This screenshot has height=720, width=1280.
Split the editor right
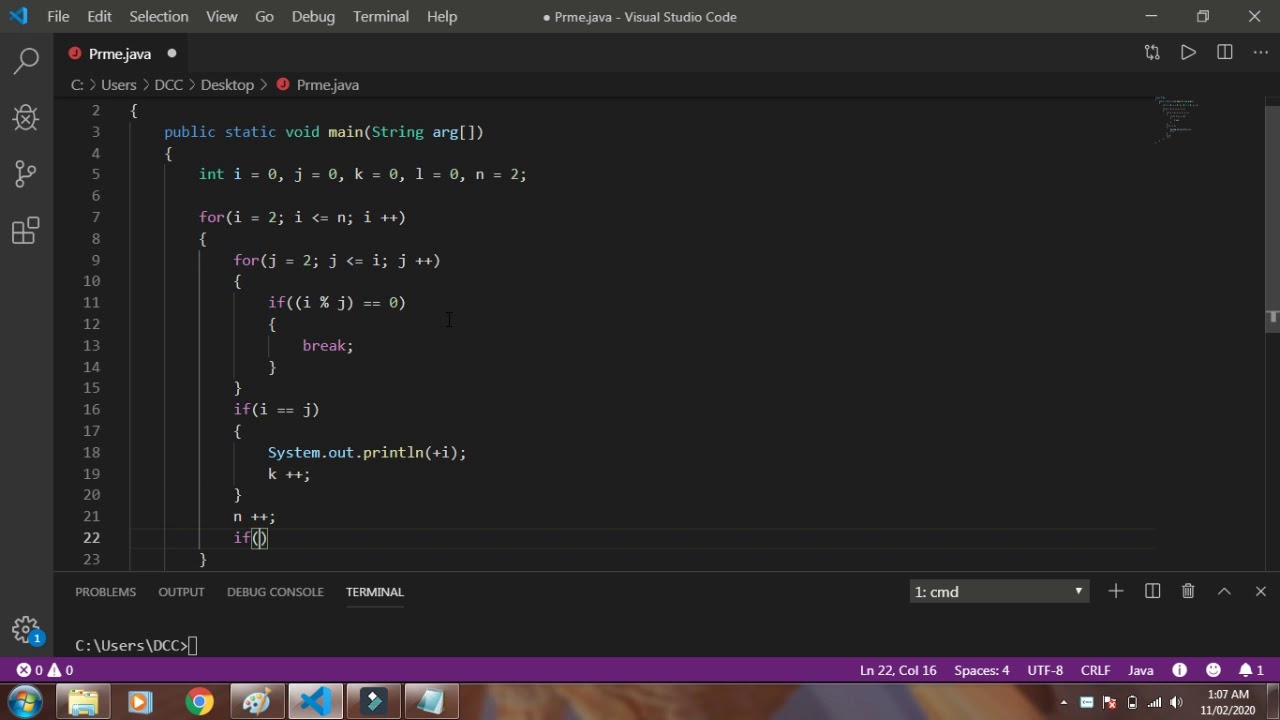pyautogui.click(x=1224, y=53)
